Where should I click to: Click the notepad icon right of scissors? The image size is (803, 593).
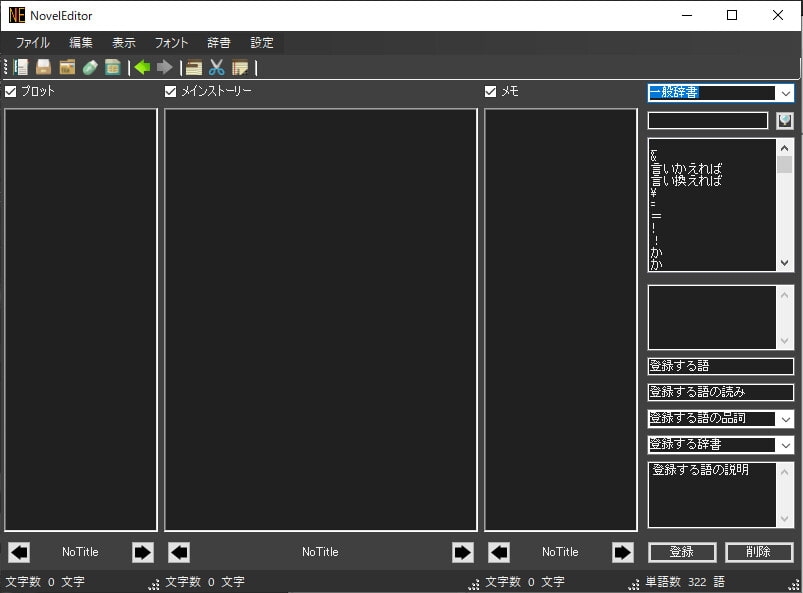point(240,67)
